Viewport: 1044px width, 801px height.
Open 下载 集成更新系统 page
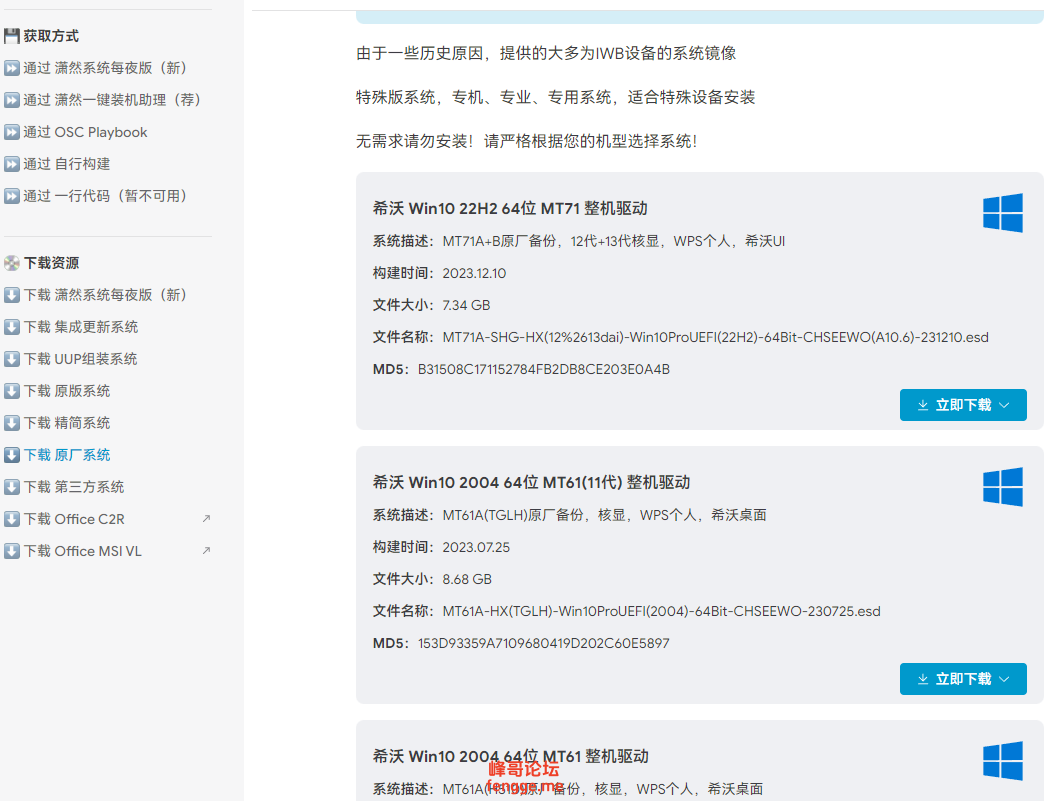tap(81, 327)
